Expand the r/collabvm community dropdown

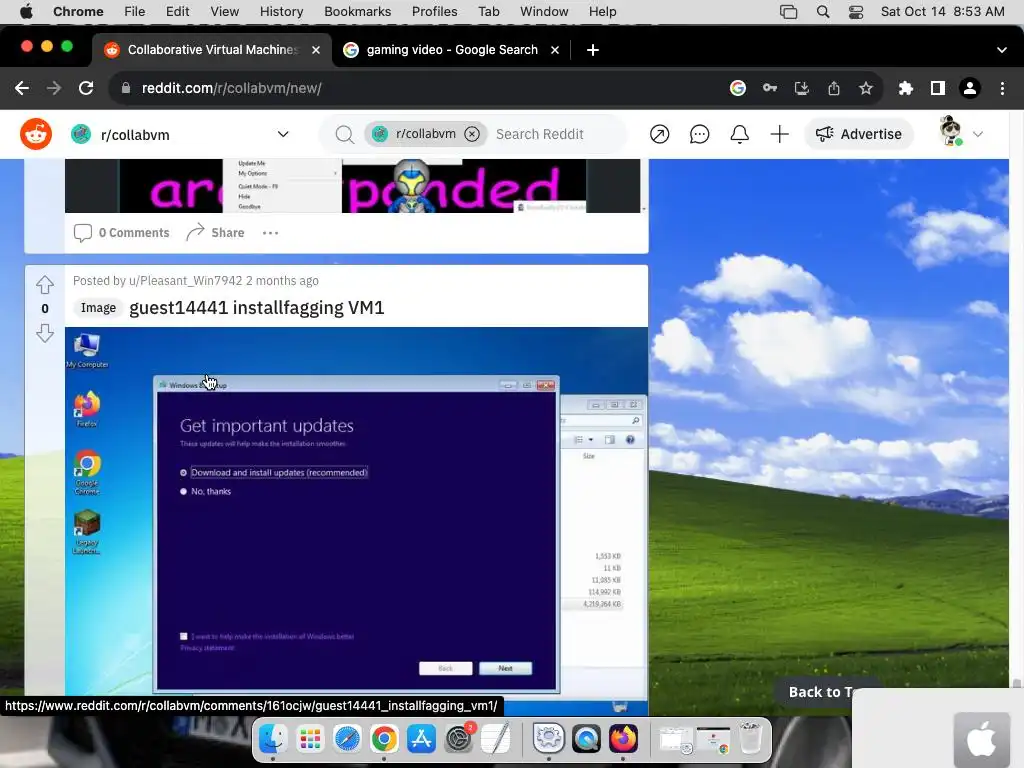click(x=283, y=134)
